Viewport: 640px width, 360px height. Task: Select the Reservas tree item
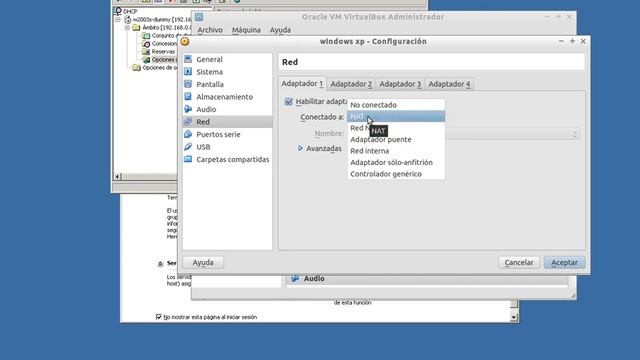(159, 52)
